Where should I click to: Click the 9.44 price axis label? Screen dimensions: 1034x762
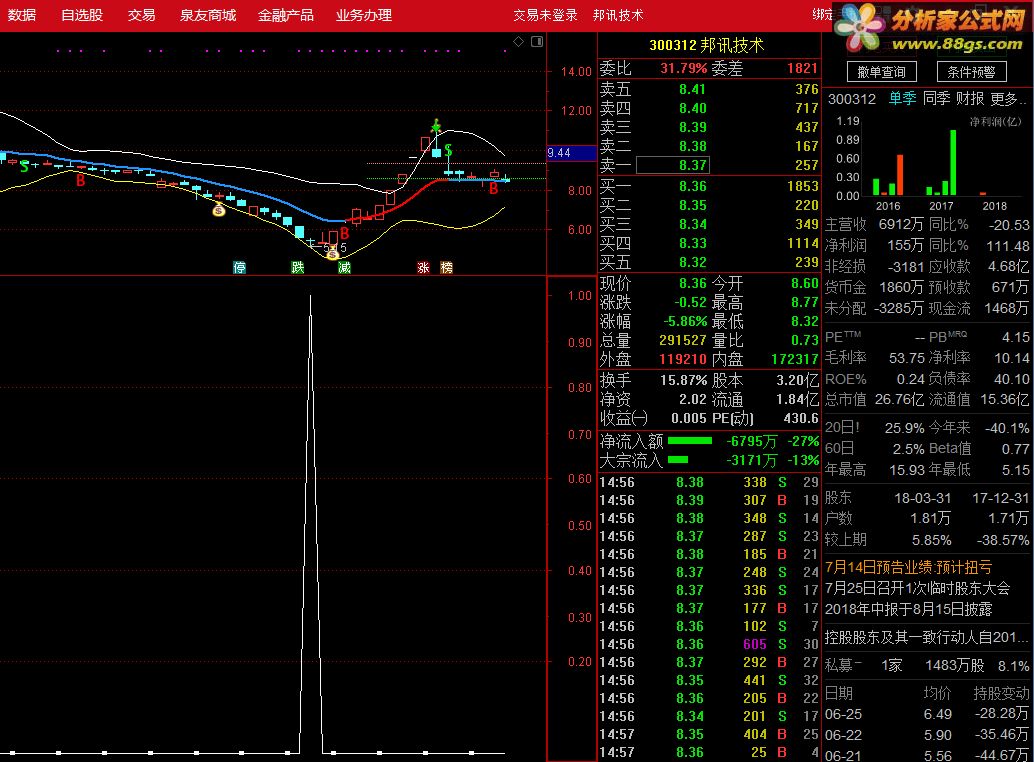[x=571, y=153]
